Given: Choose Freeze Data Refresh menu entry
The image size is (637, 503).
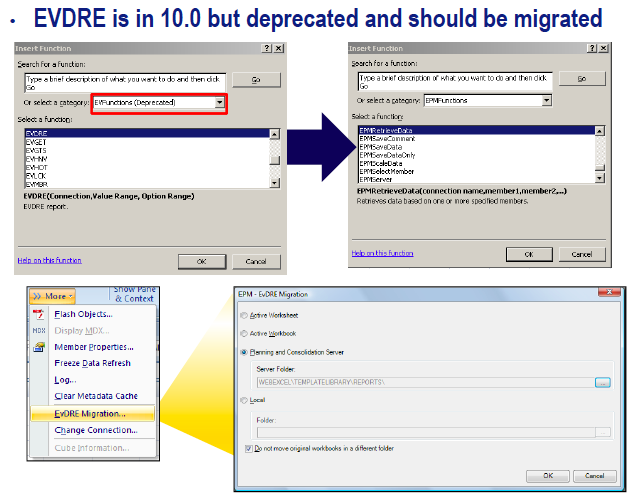Looking at the screenshot, I should 93,363.
